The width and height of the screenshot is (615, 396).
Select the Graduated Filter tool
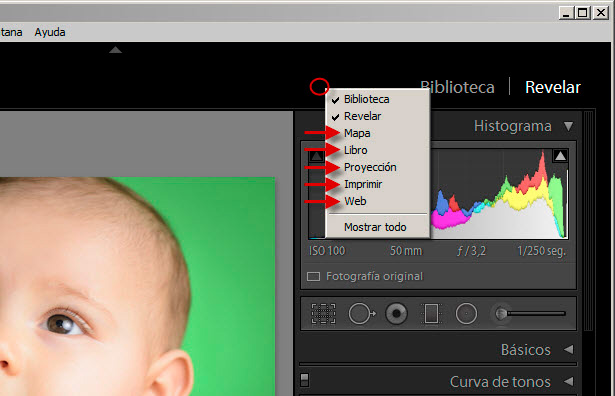click(x=431, y=314)
